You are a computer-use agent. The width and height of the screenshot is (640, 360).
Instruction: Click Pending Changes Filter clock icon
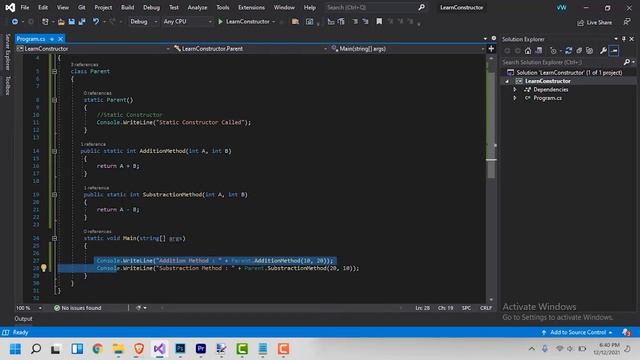tap(553, 51)
